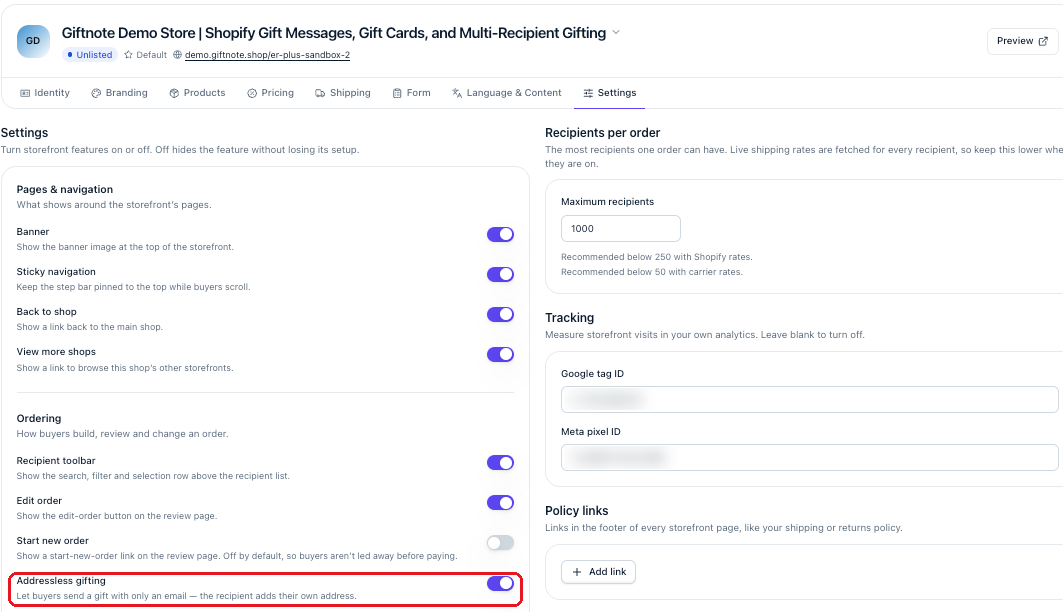Expand the store name dropdown chevron
1063x612 pixels.
pyautogui.click(x=616, y=33)
